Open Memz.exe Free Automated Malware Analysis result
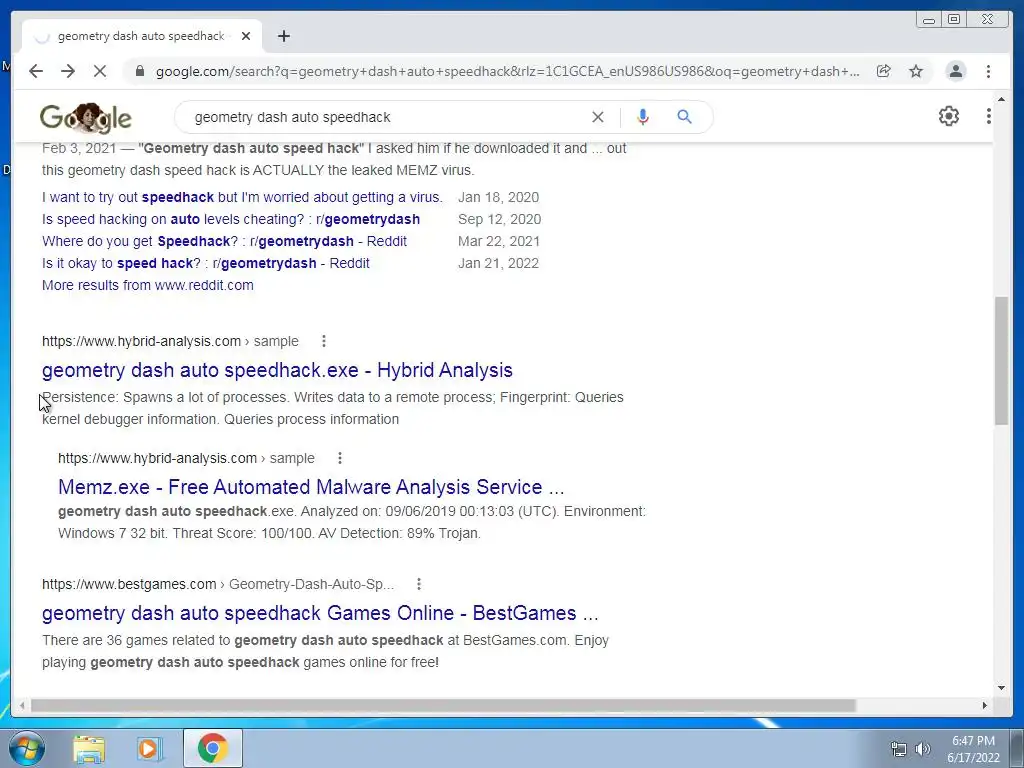The height and width of the screenshot is (768, 1024). (x=311, y=487)
